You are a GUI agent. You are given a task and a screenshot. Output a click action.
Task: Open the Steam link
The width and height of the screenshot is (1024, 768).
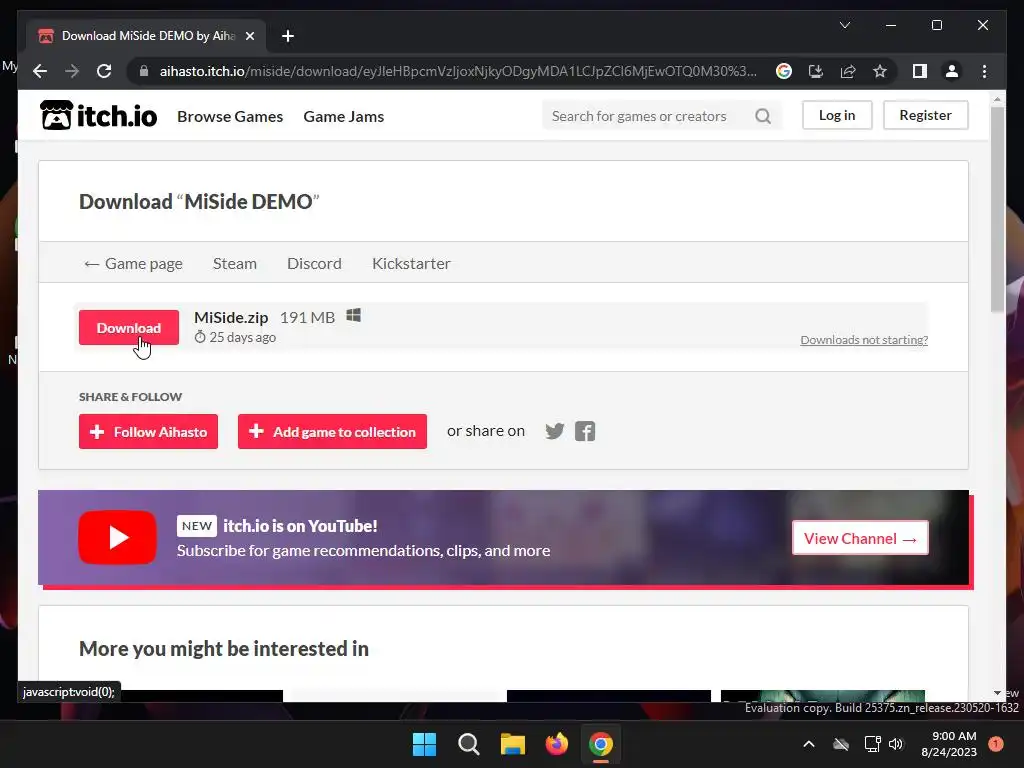234,263
